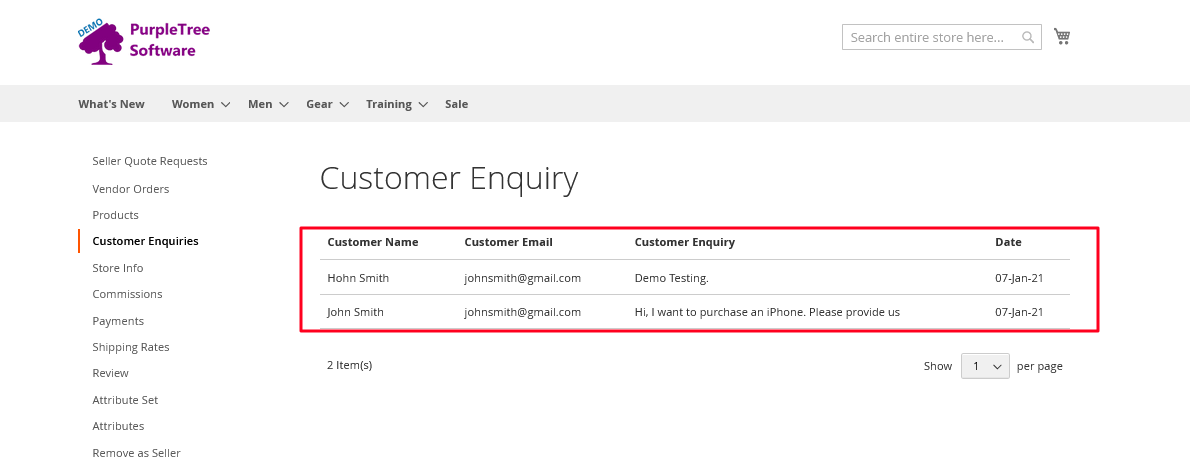The width and height of the screenshot is (1190, 470).
Task: Click in the store search field
Action: (941, 37)
